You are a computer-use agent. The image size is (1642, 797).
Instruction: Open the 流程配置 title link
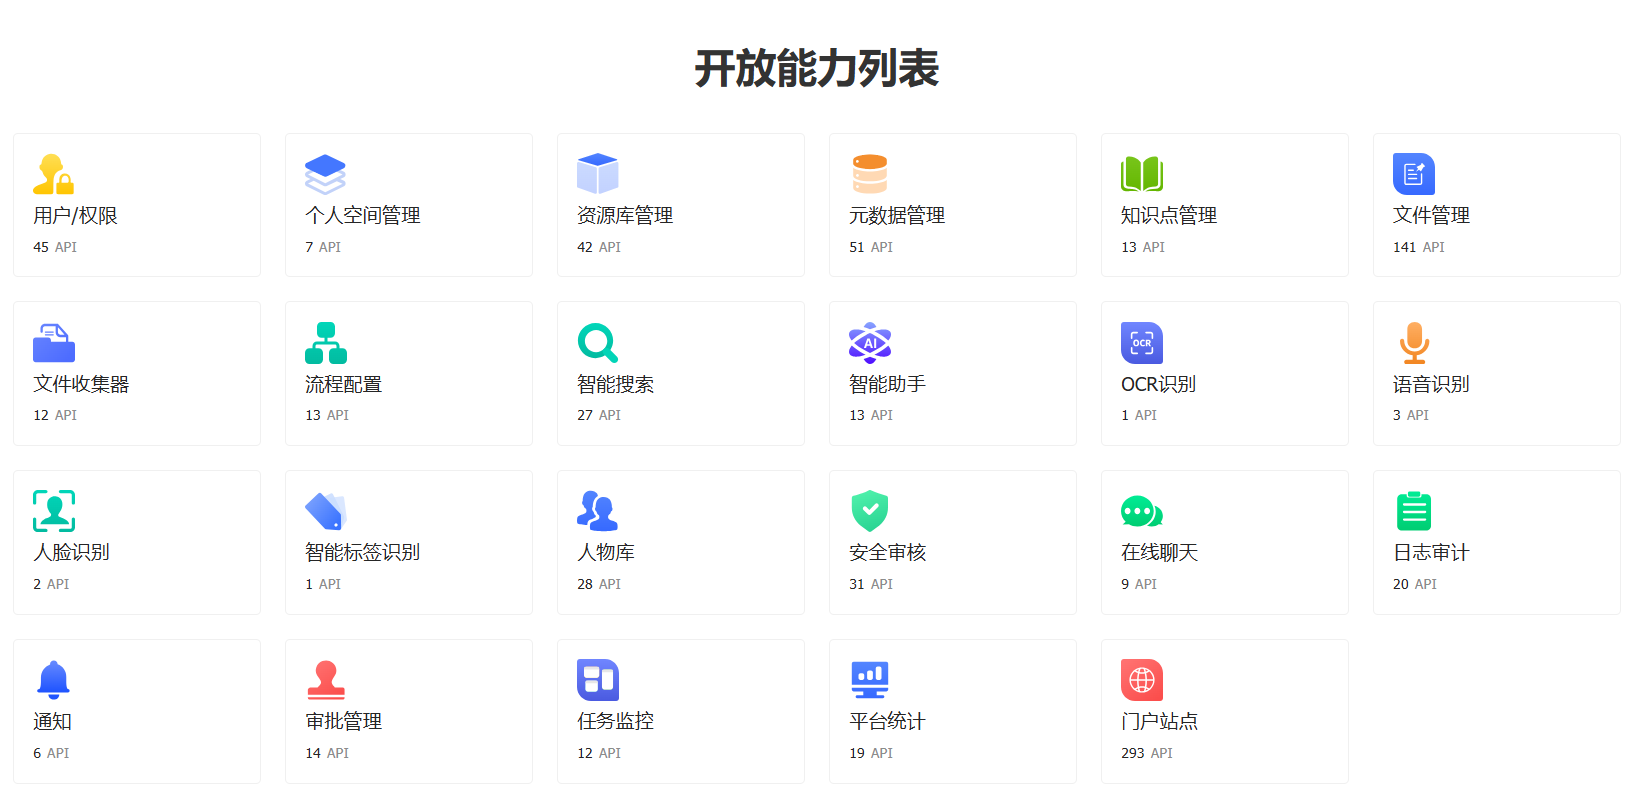tap(343, 384)
